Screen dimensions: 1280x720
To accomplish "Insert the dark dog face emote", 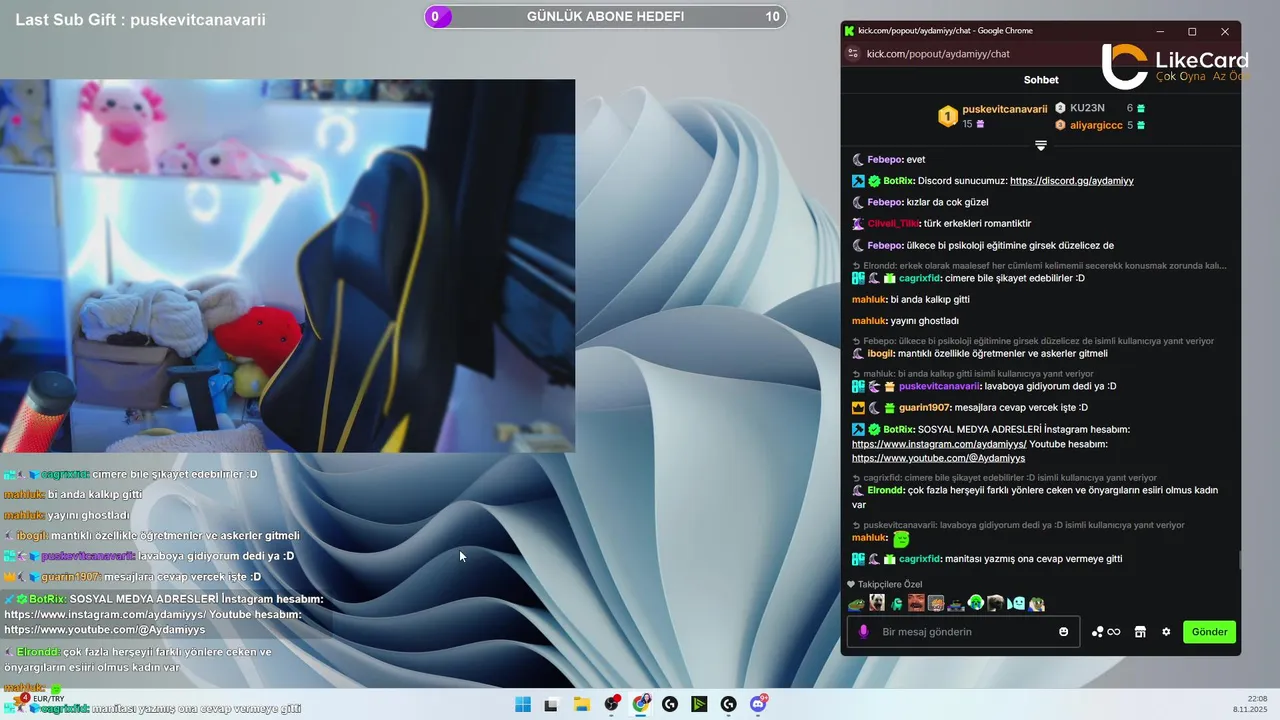I will point(995,603).
